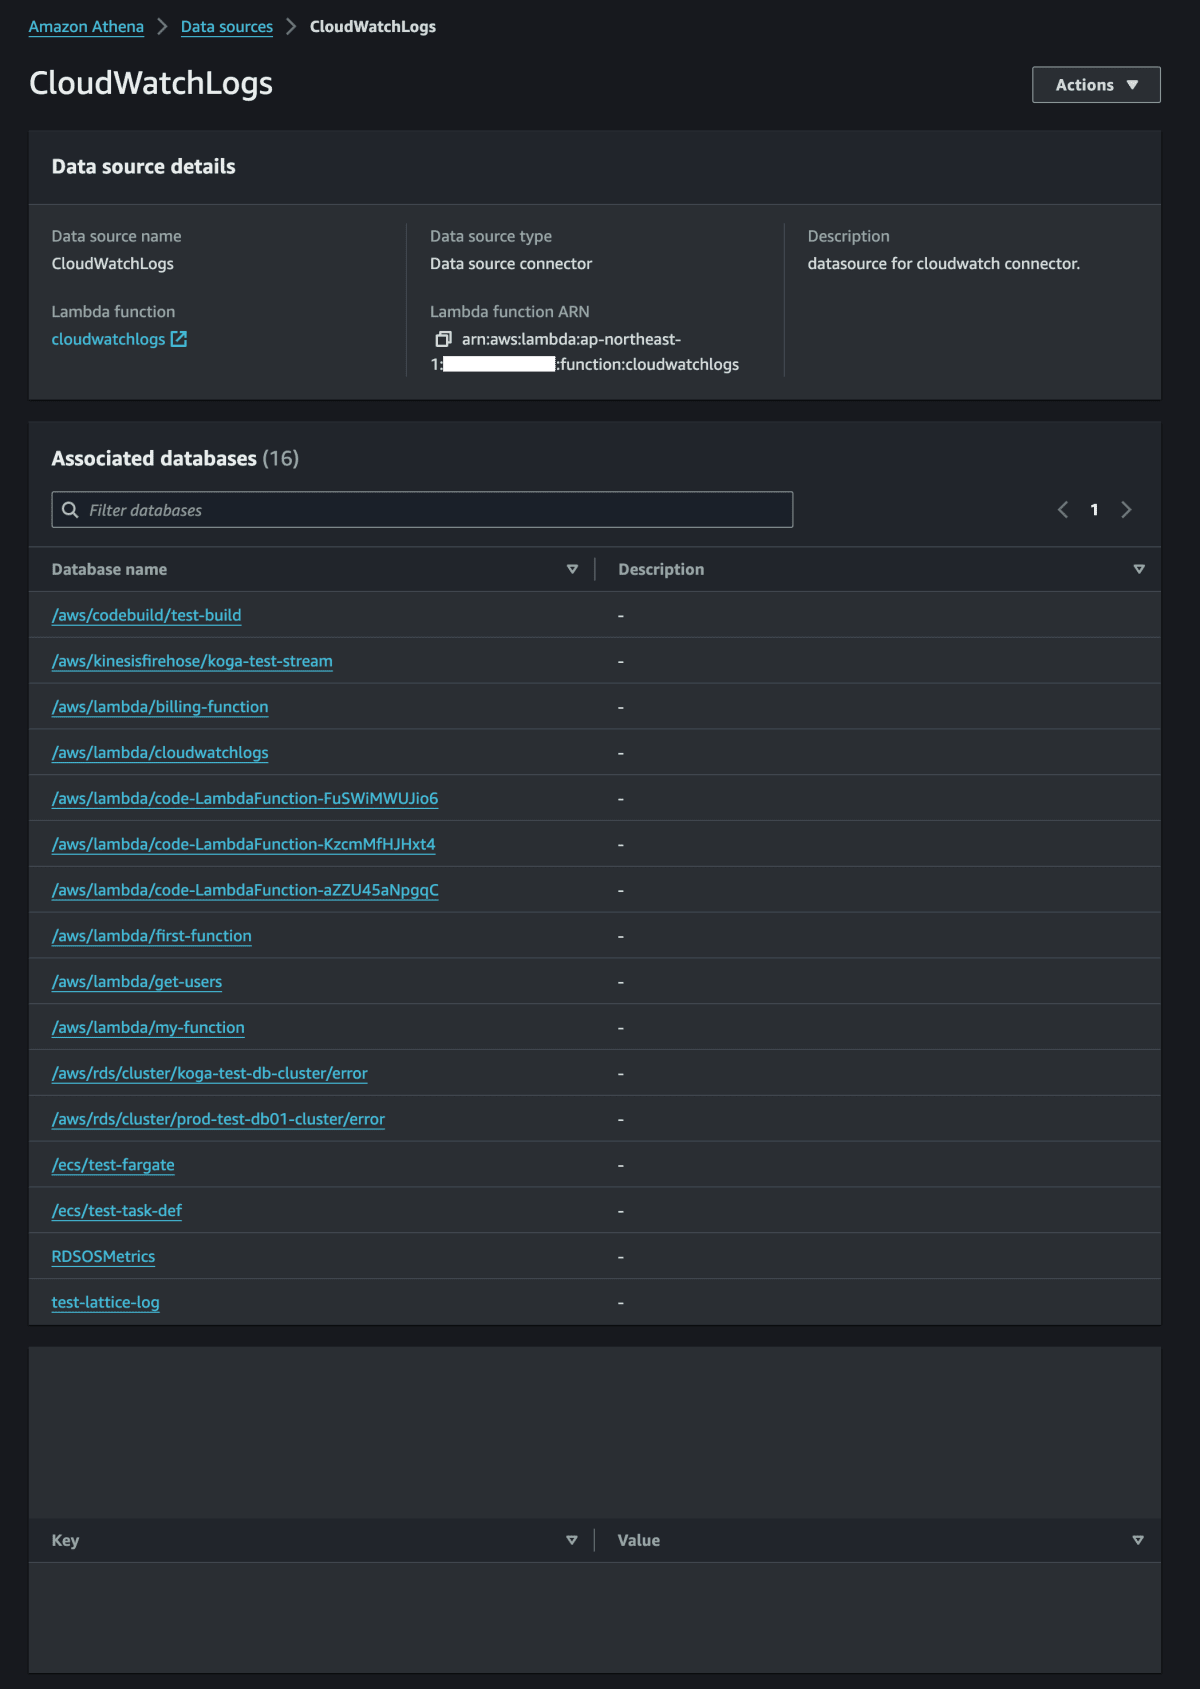Open code-LambdaFunction-KzcmMfHJHxt4 database link
This screenshot has width=1200, height=1689.
point(244,844)
